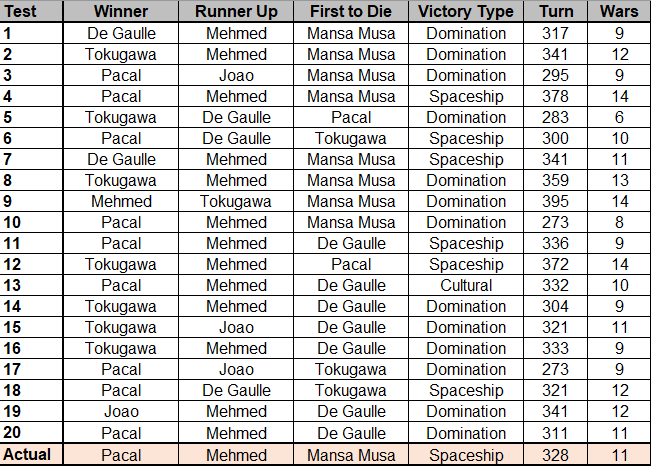651x466 pixels.
Task: Click the Test header cell
Action: coord(31,11)
